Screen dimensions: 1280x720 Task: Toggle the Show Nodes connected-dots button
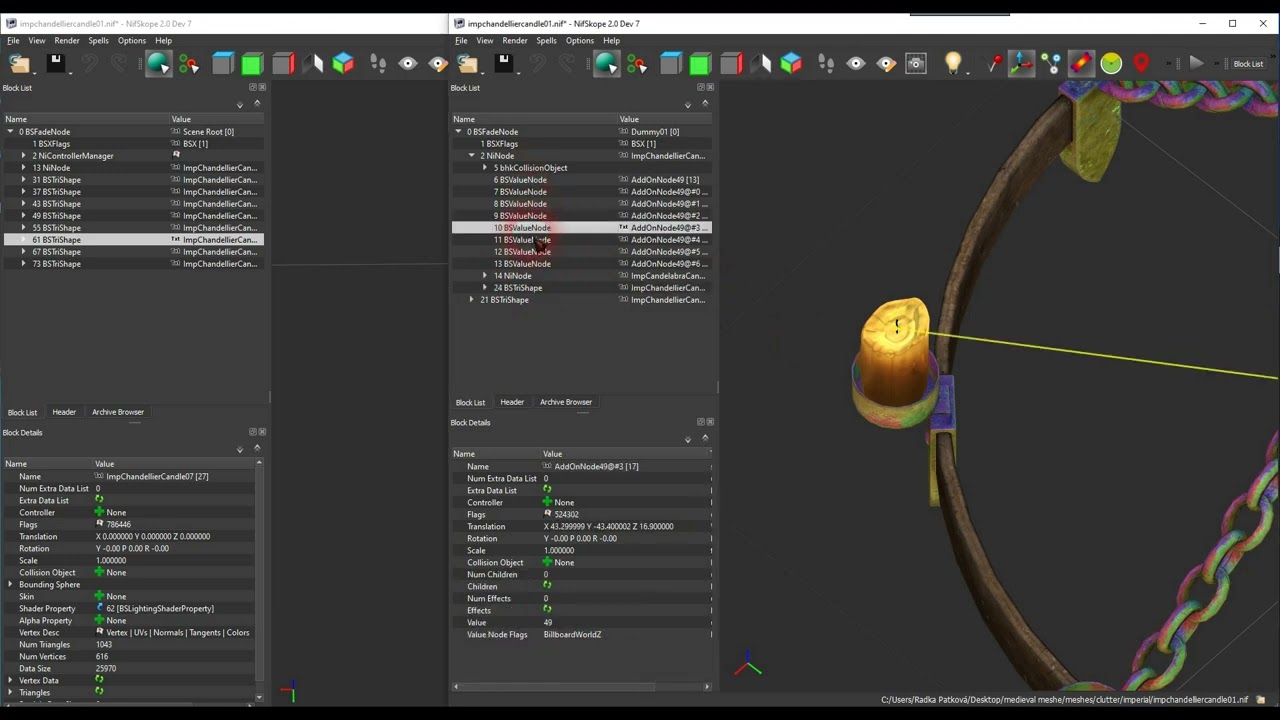tap(1051, 64)
